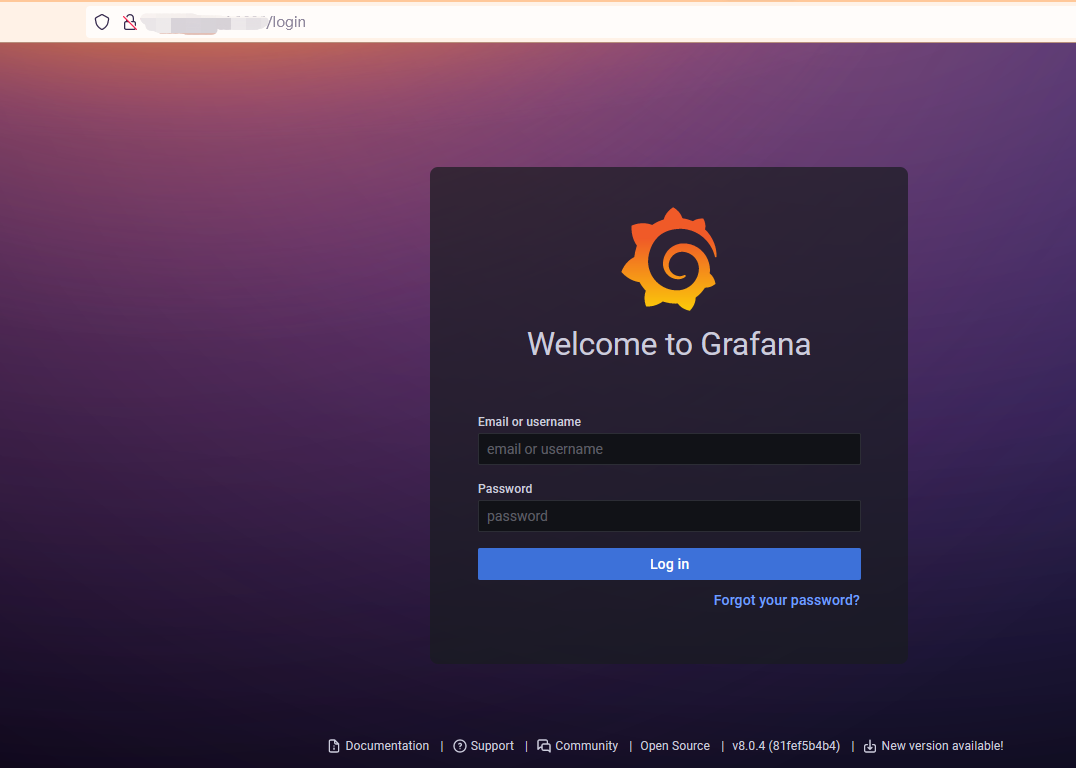Click the Log in button
The width and height of the screenshot is (1076, 768).
(669, 564)
